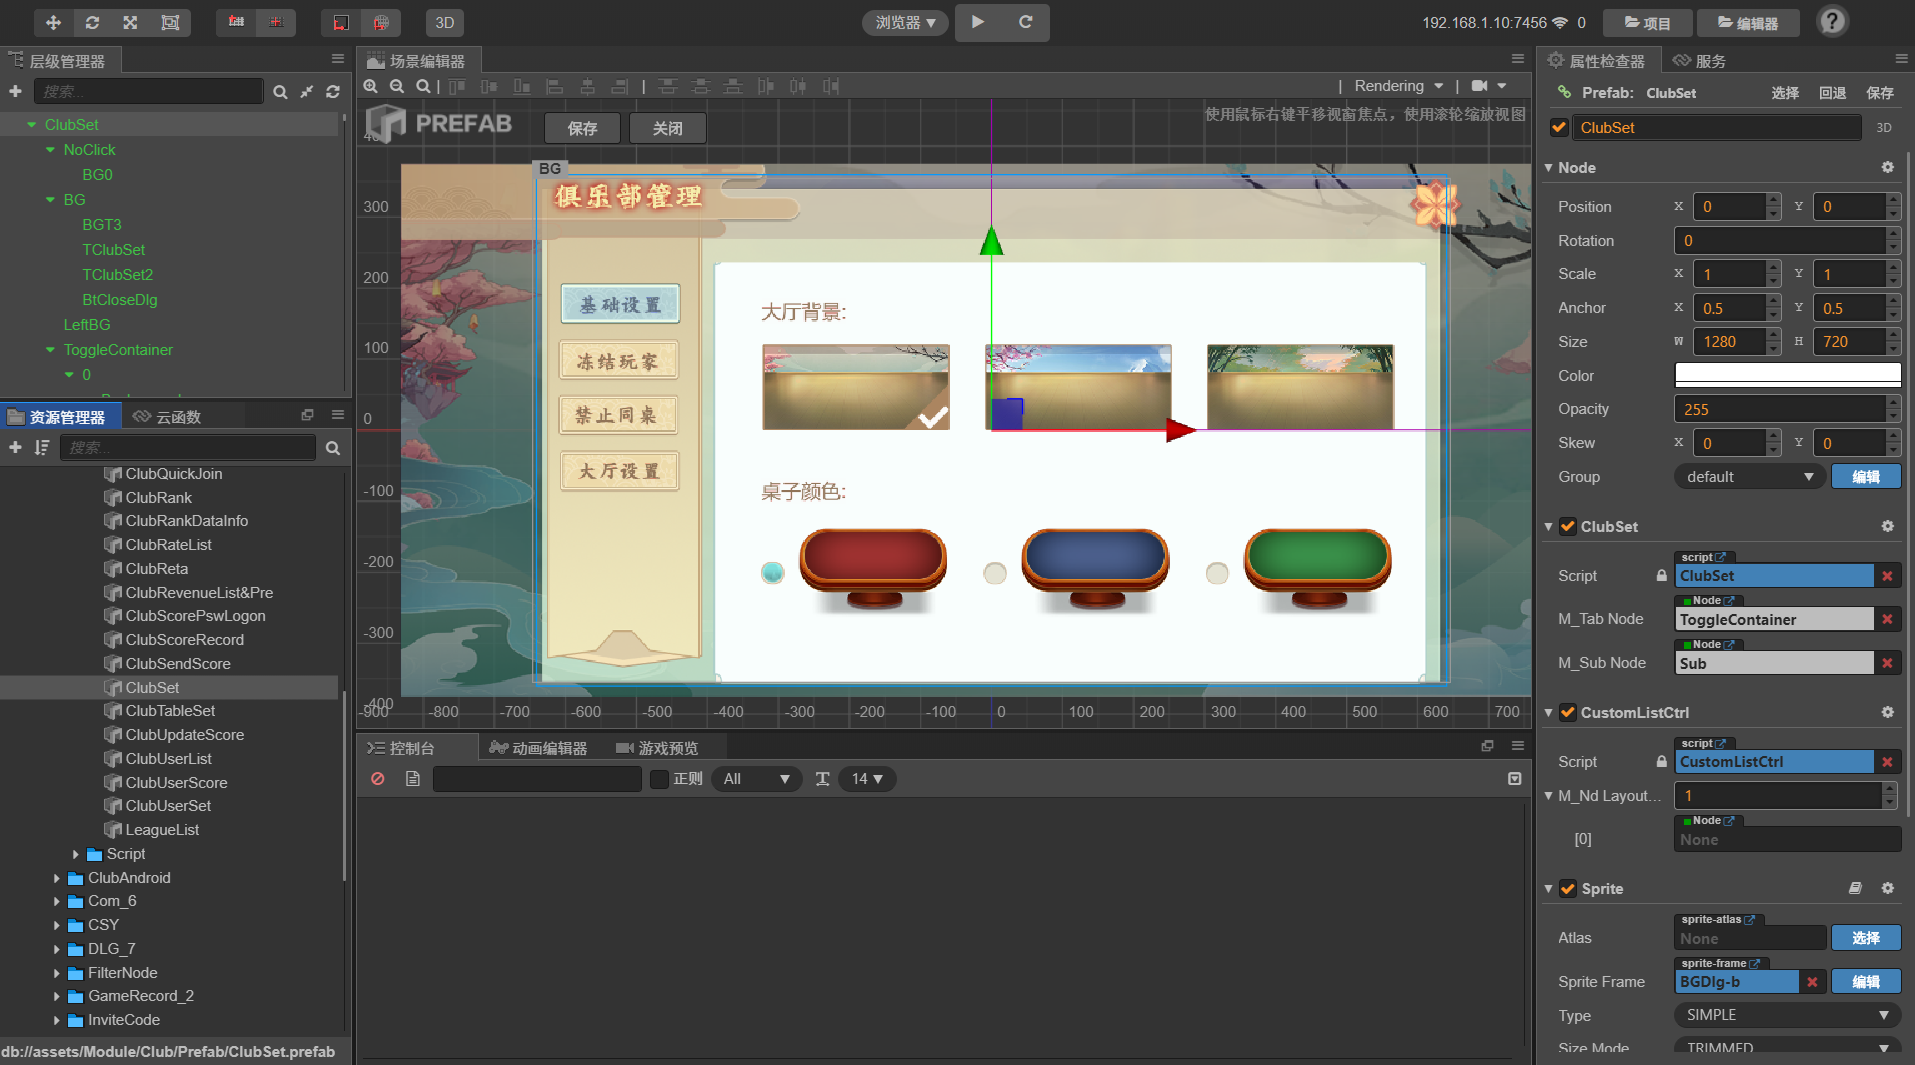The height and width of the screenshot is (1065, 1915).
Task: Click the Opacity value field
Action: [1780, 409]
